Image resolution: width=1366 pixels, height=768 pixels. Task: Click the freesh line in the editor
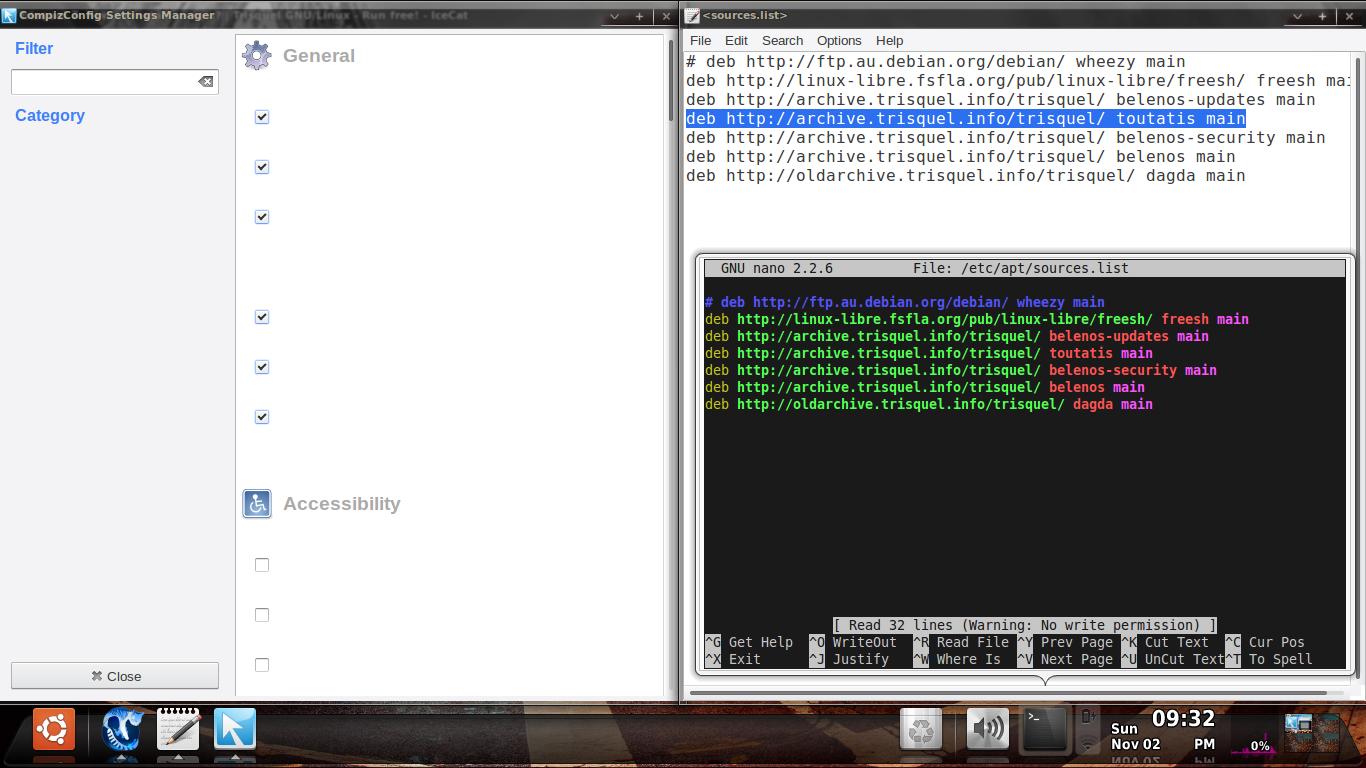(x=1018, y=81)
